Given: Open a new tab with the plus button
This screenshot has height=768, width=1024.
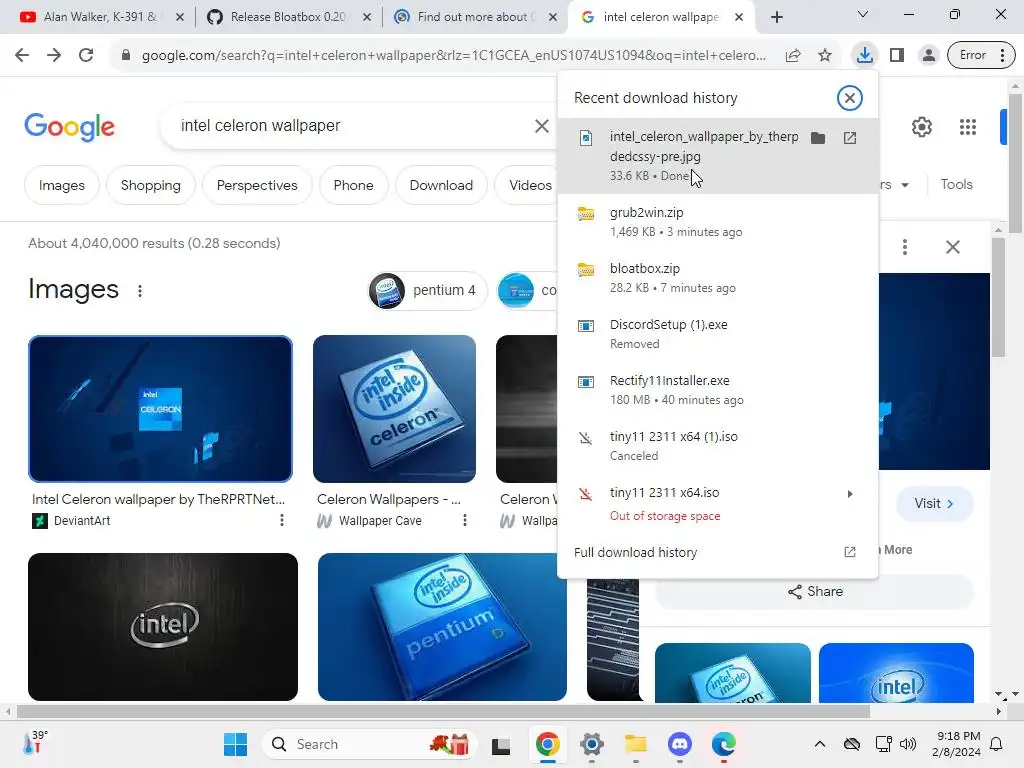Looking at the screenshot, I should click(x=776, y=17).
